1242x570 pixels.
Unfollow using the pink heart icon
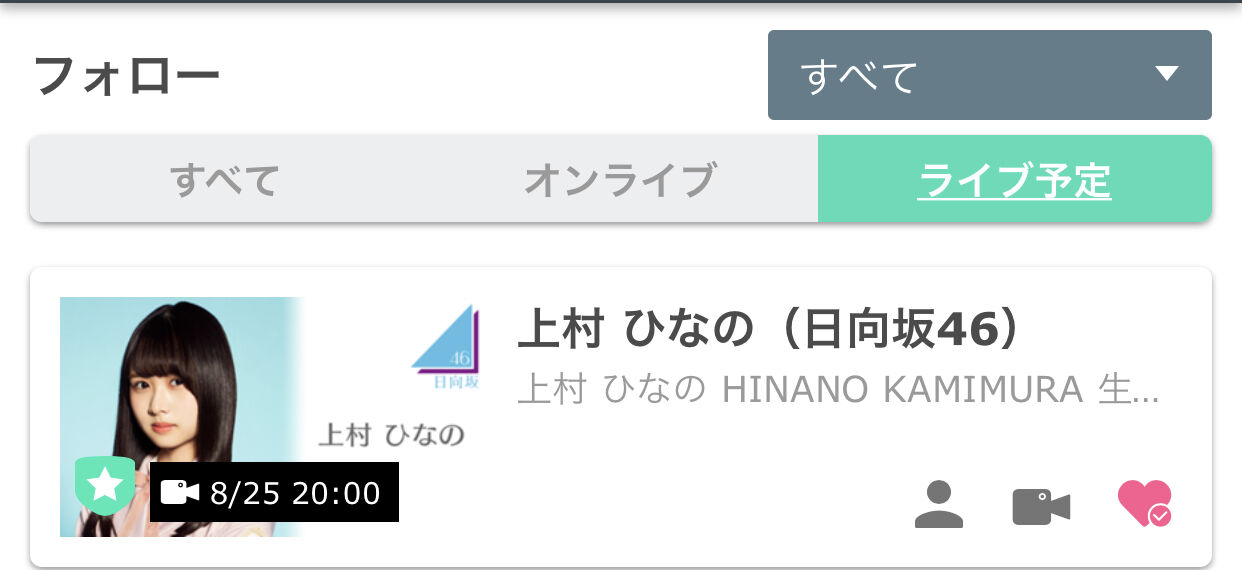click(x=1143, y=503)
